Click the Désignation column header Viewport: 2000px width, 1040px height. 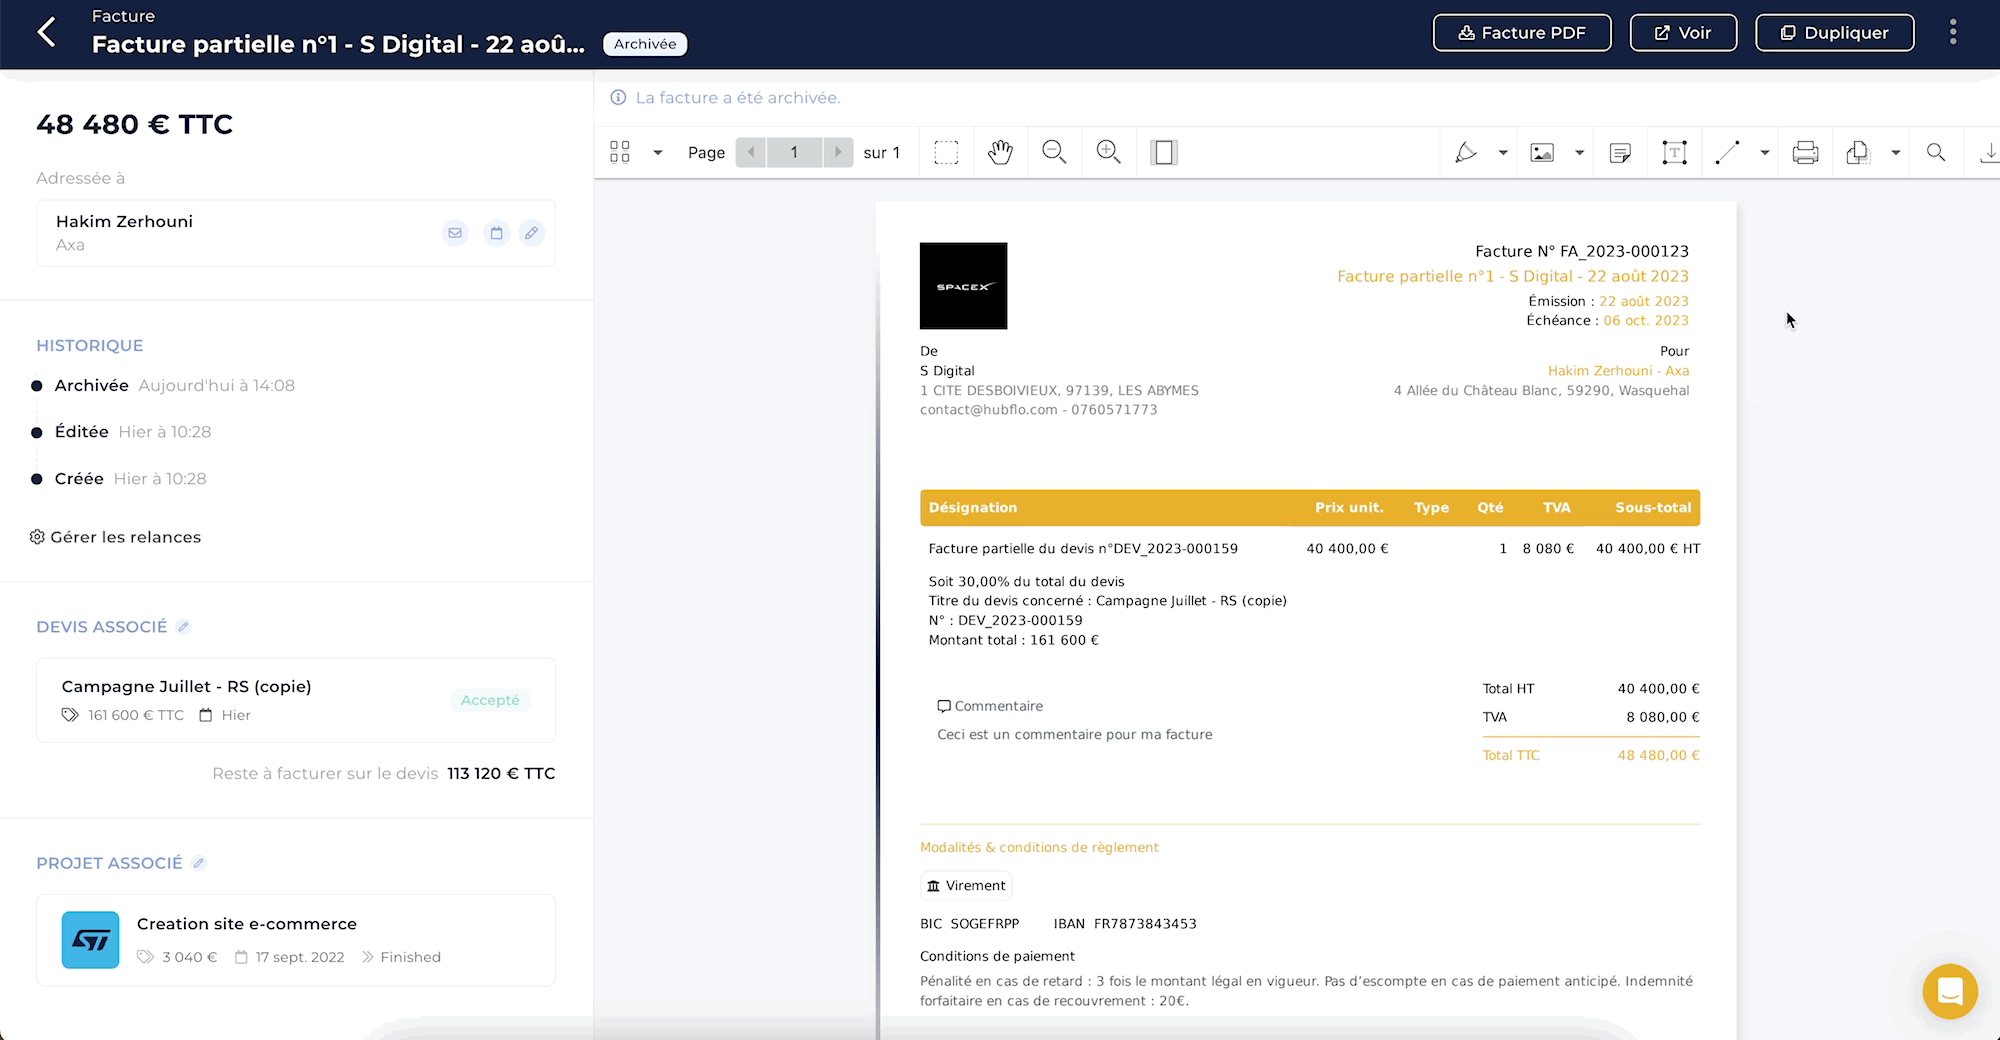click(973, 507)
